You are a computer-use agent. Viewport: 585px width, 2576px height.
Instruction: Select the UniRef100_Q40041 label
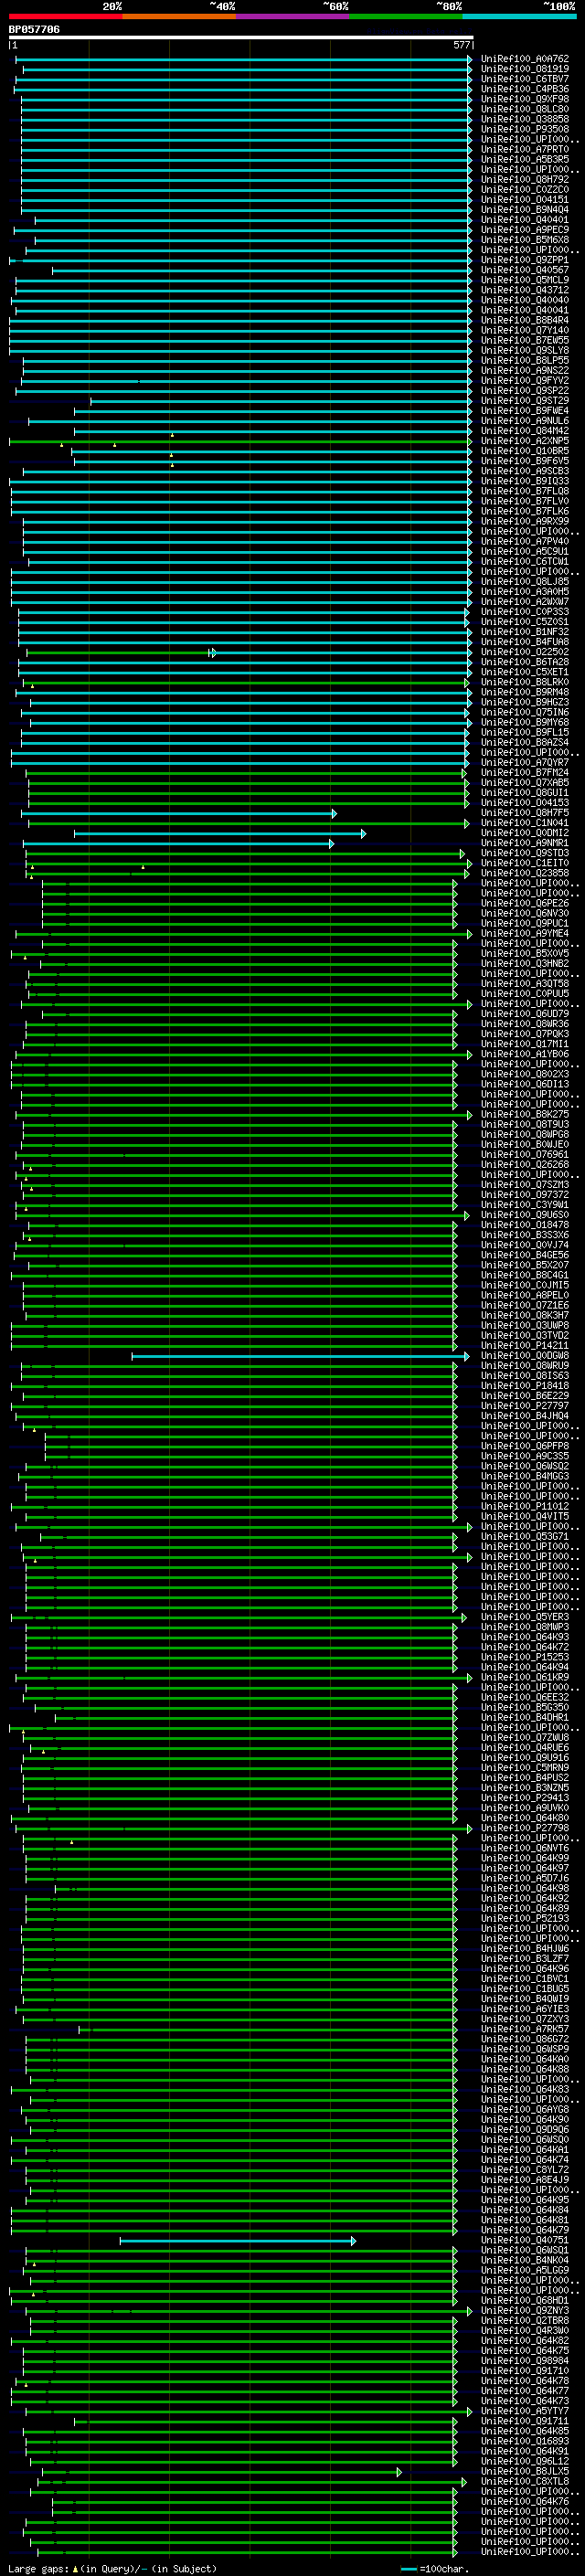coord(525,310)
